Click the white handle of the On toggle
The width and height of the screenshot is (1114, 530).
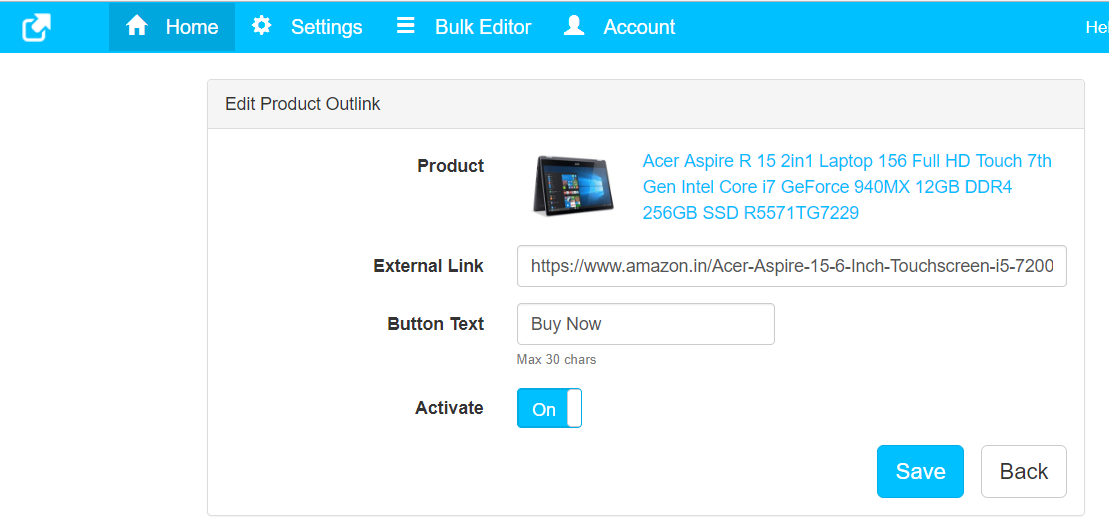tap(574, 409)
